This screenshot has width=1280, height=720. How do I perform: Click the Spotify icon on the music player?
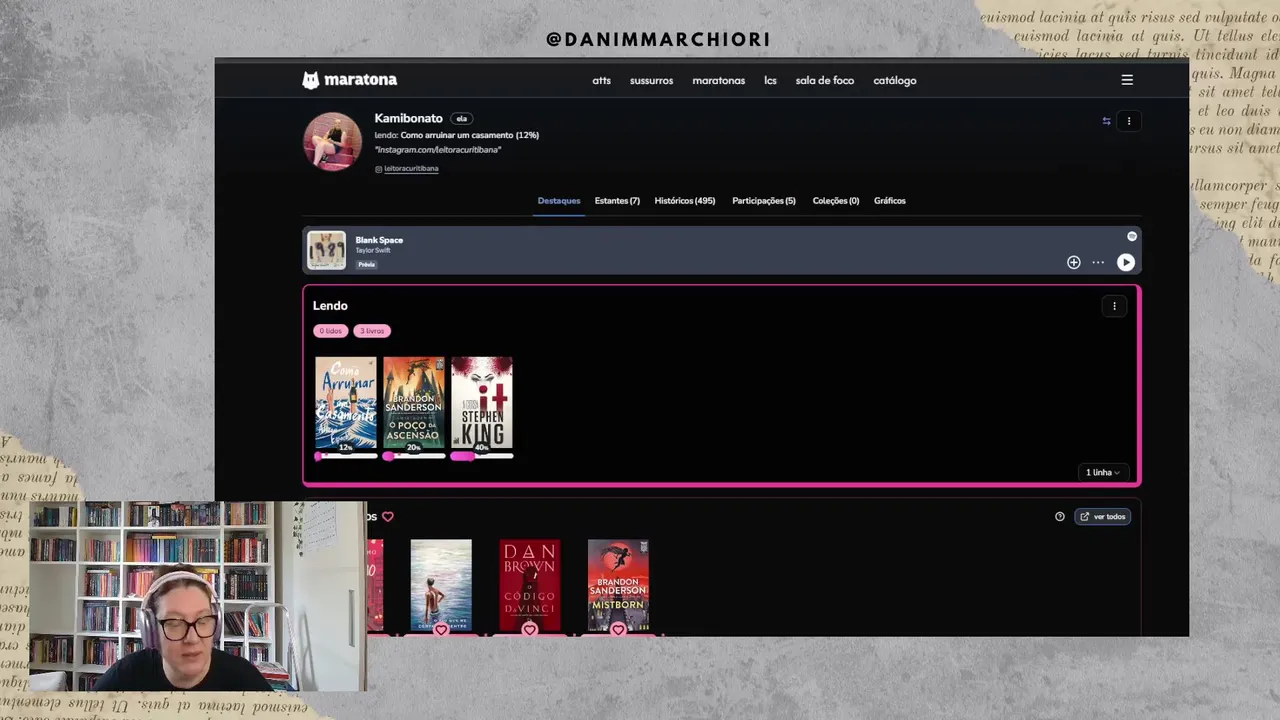pos(1132,237)
